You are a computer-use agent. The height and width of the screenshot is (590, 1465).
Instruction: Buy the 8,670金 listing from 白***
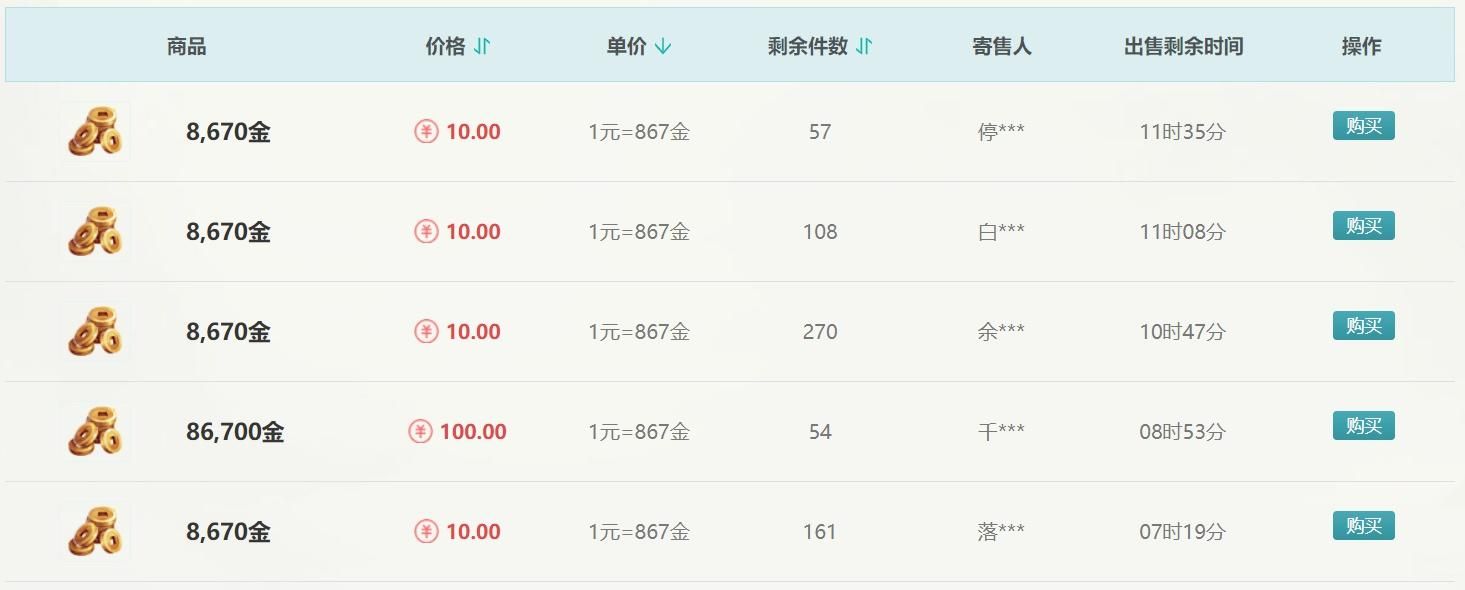(1363, 226)
